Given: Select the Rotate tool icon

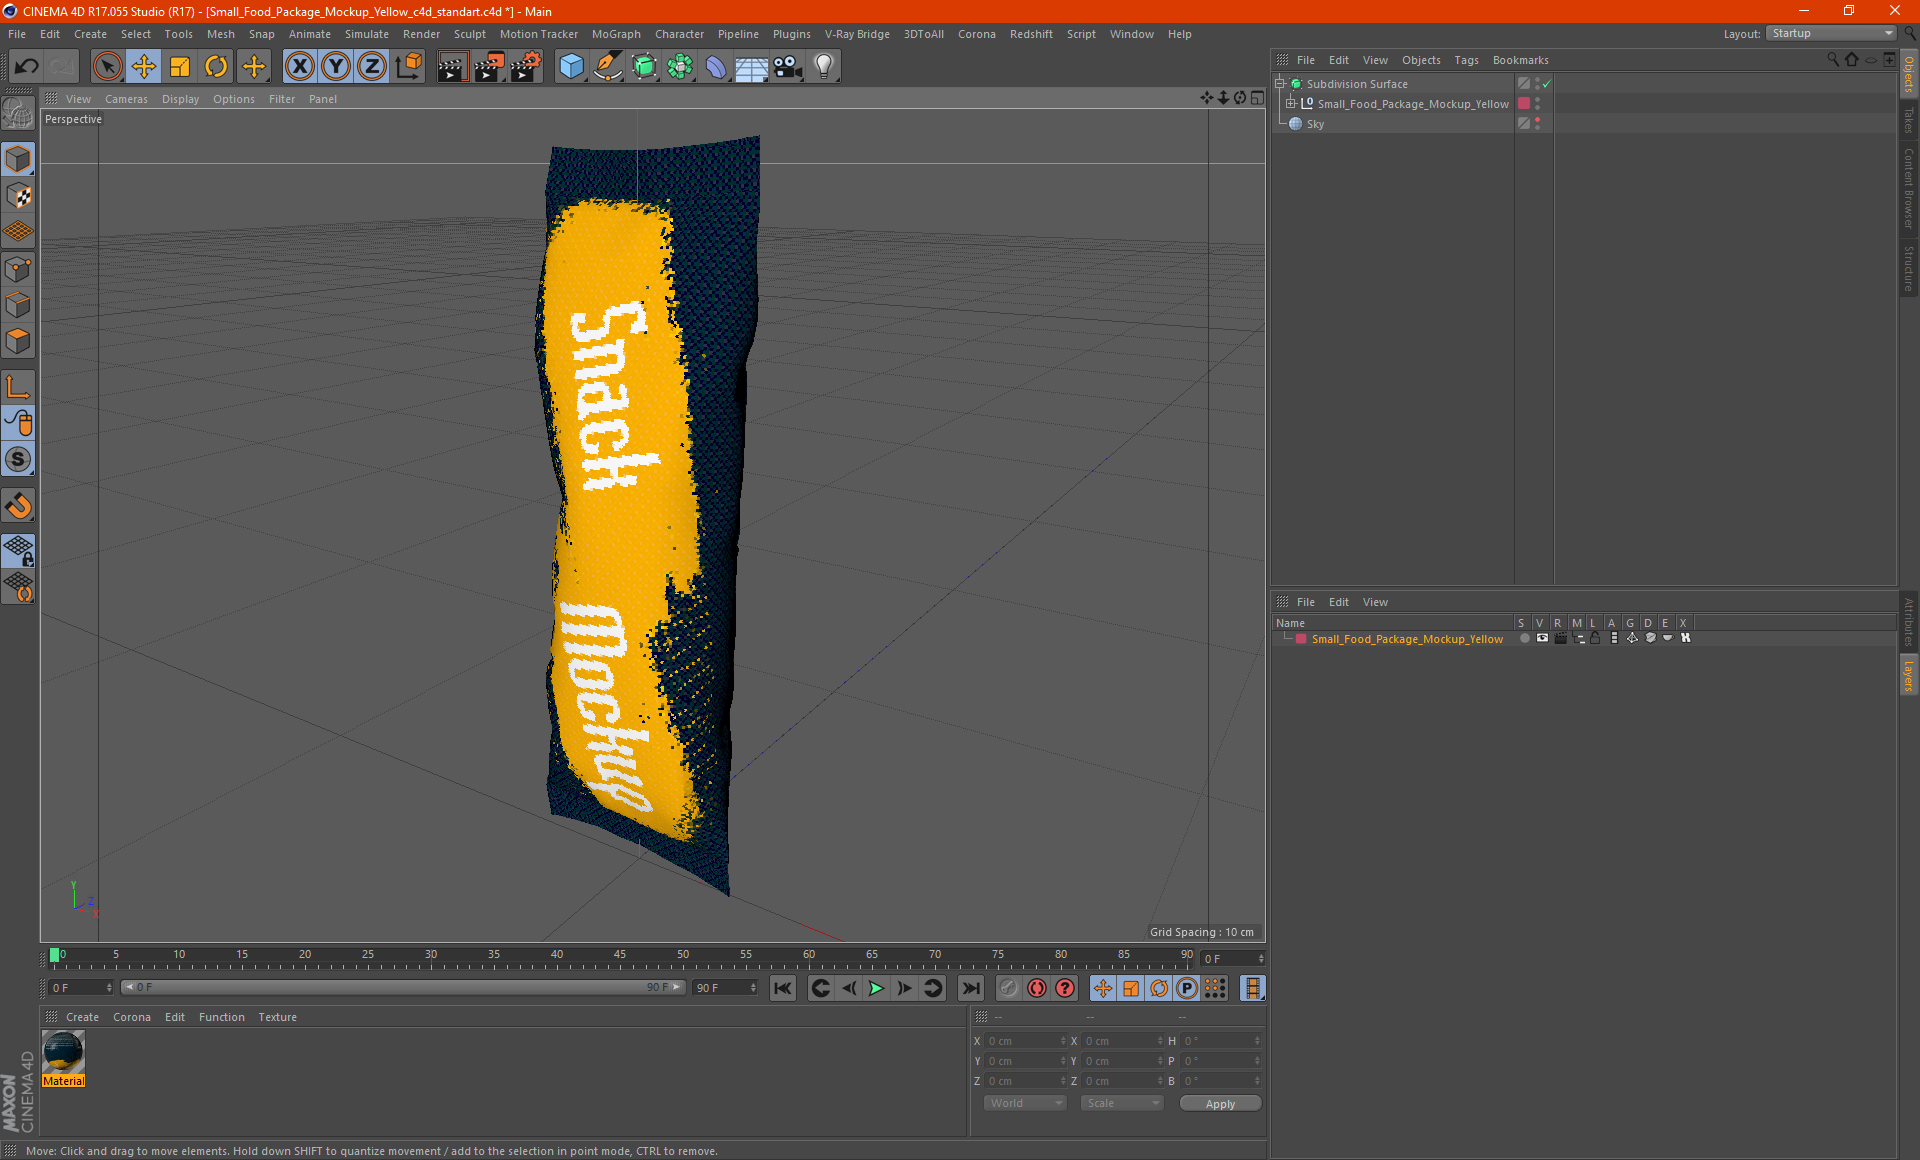Looking at the screenshot, I should (x=216, y=67).
